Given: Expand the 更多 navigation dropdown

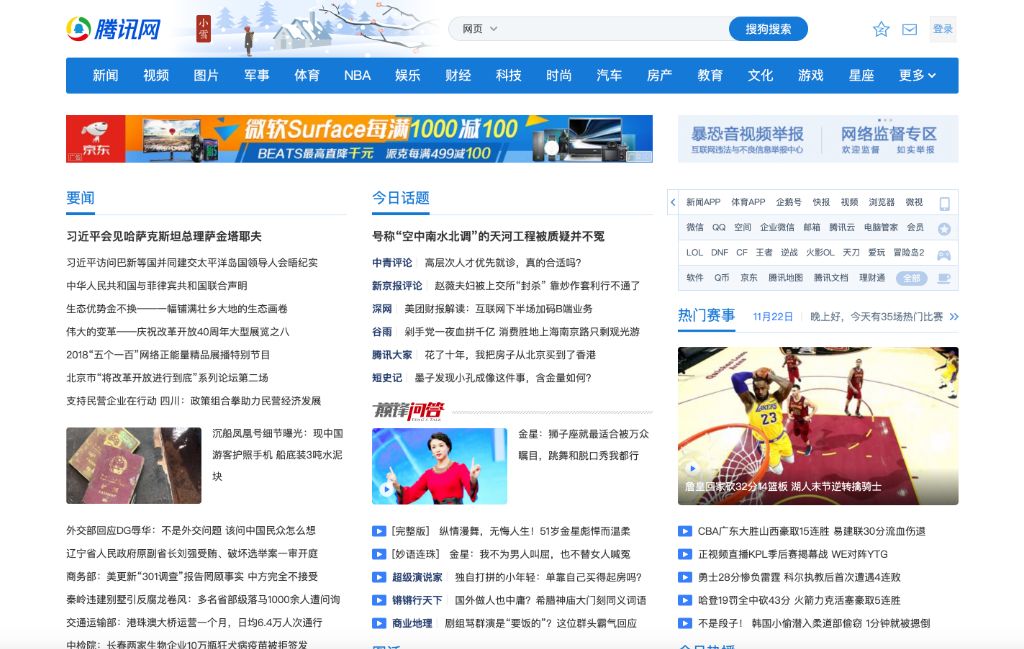Looking at the screenshot, I should 917,75.
